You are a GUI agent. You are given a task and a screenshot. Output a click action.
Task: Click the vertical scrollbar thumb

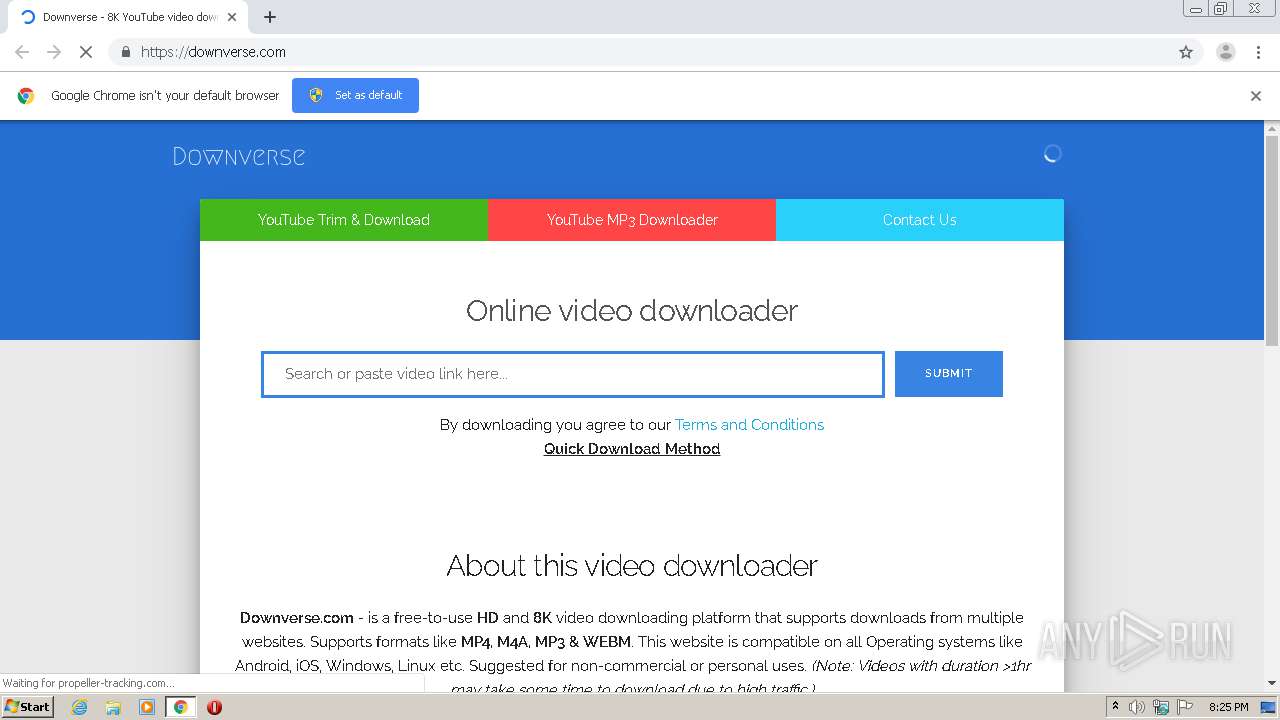(1272, 240)
